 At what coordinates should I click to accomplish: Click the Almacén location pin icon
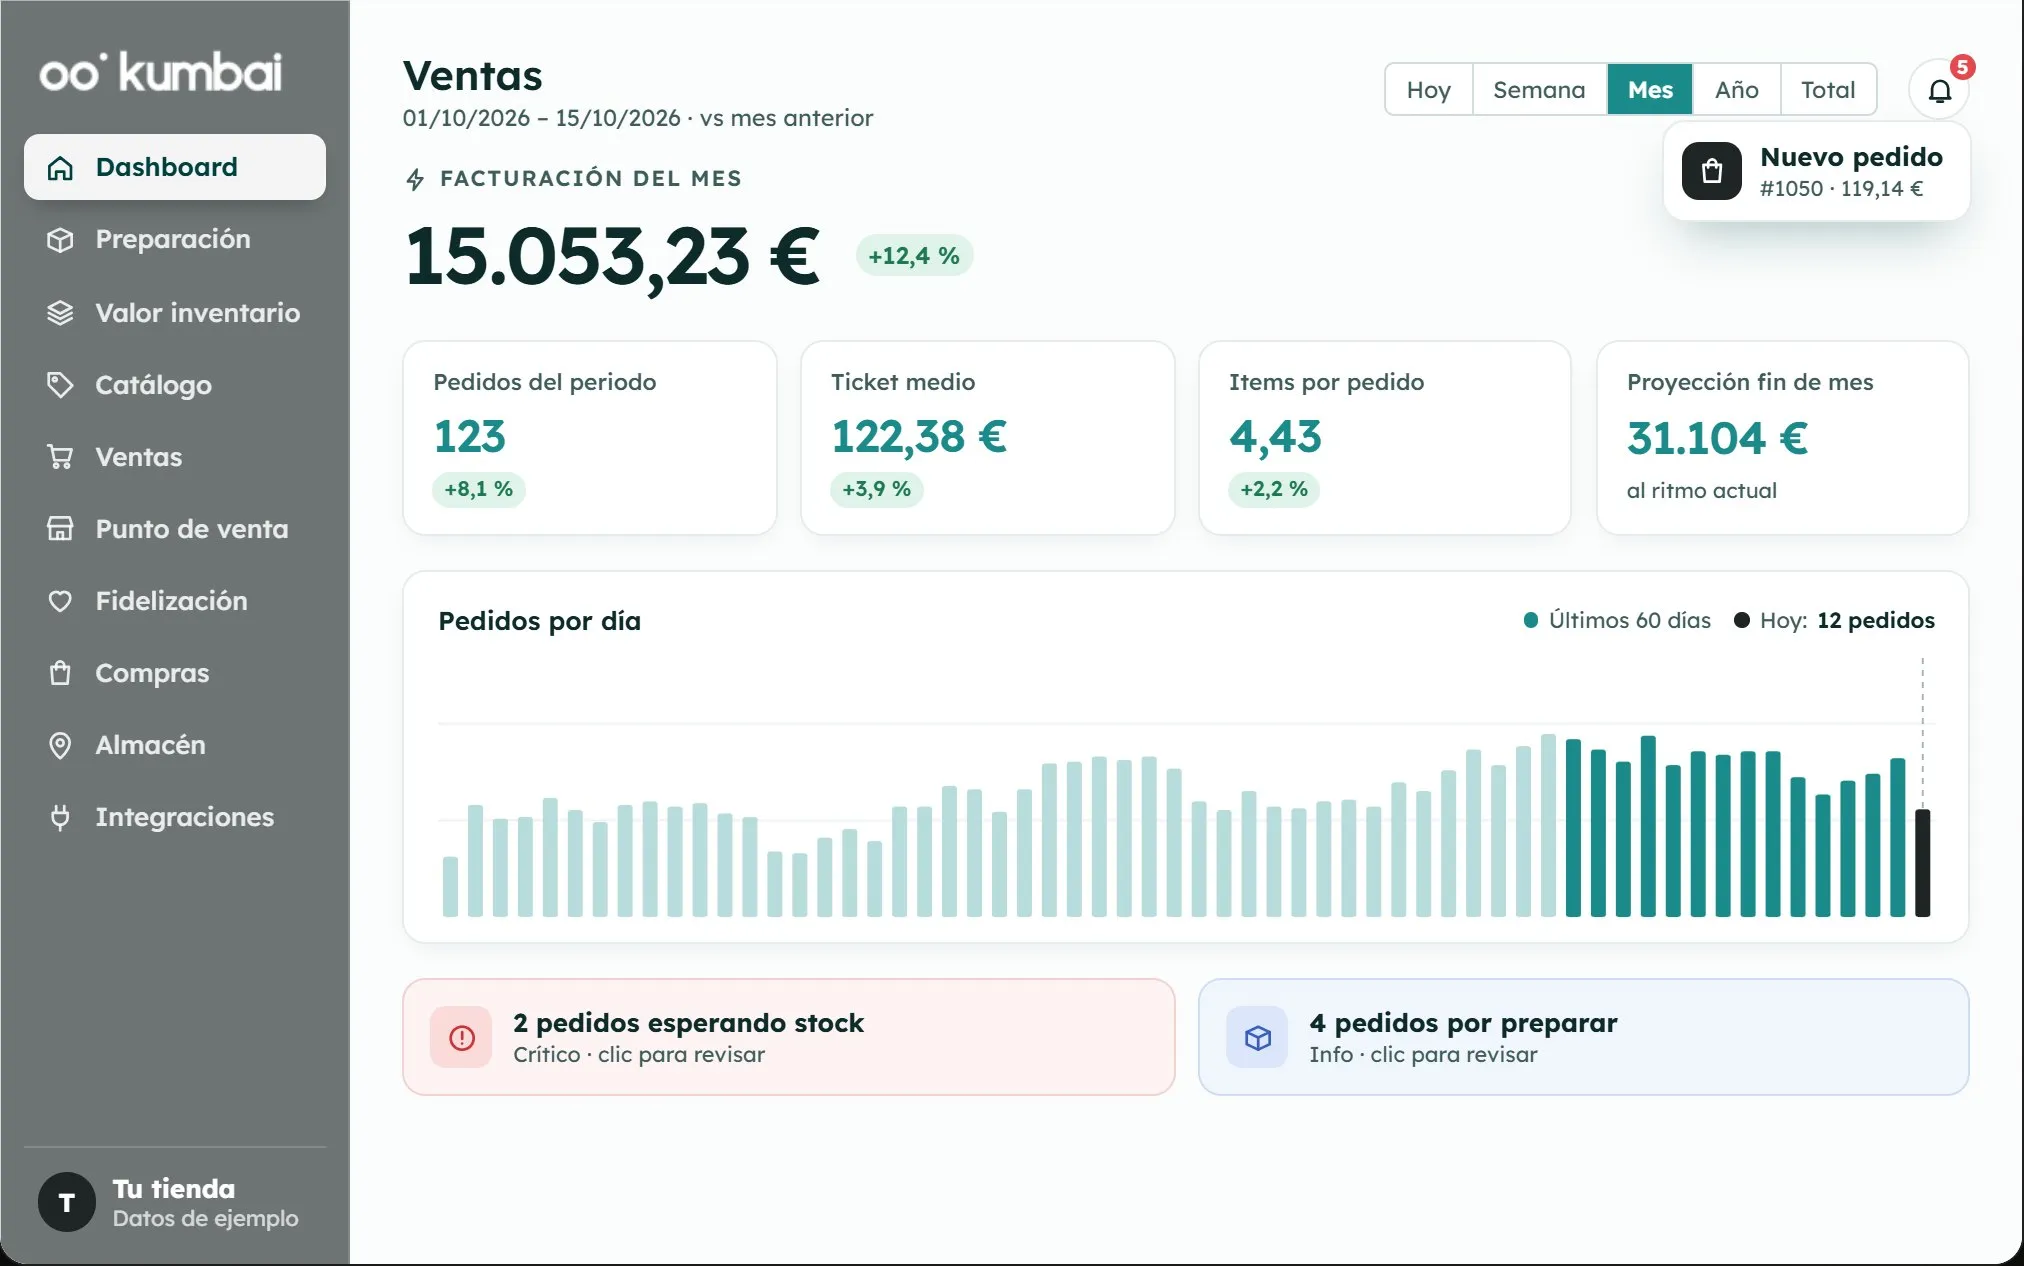60,745
